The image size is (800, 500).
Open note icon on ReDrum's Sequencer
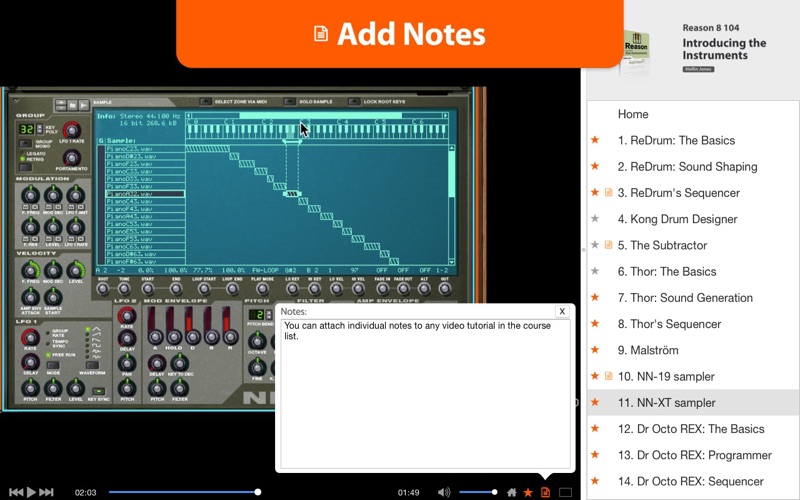[x=608, y=192]
